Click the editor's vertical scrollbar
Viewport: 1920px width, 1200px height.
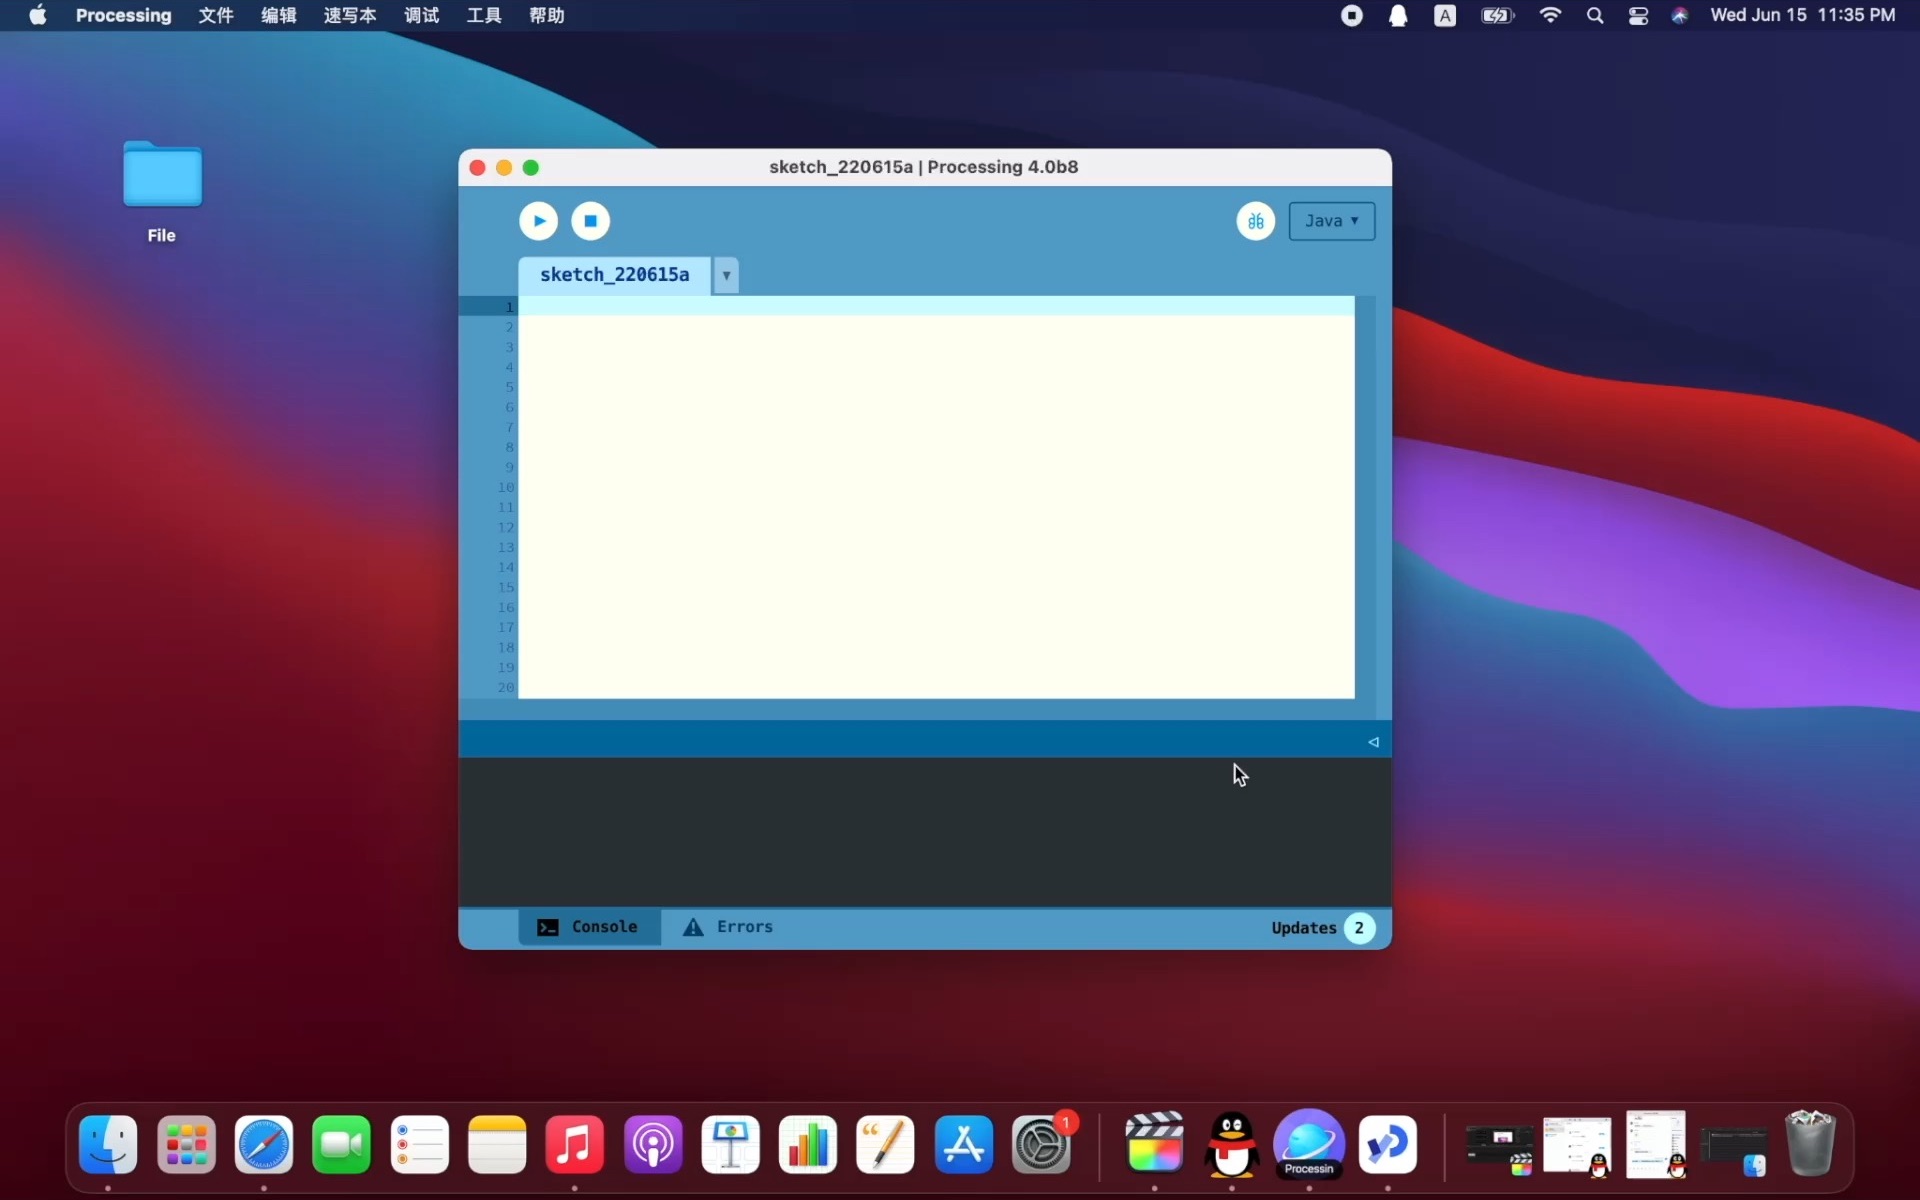click(1365, 500)
